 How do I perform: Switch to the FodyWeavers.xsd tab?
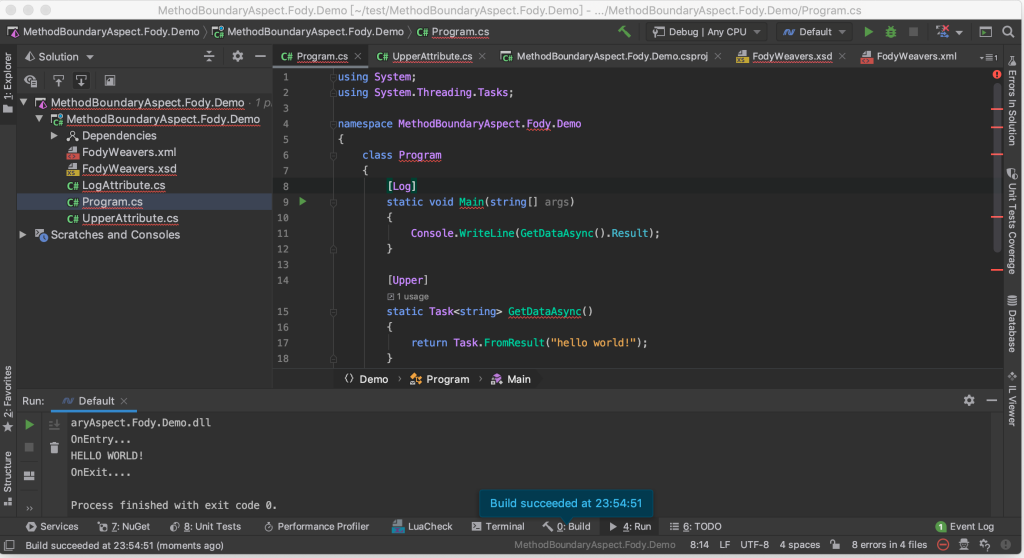click(x=792, y=56)
